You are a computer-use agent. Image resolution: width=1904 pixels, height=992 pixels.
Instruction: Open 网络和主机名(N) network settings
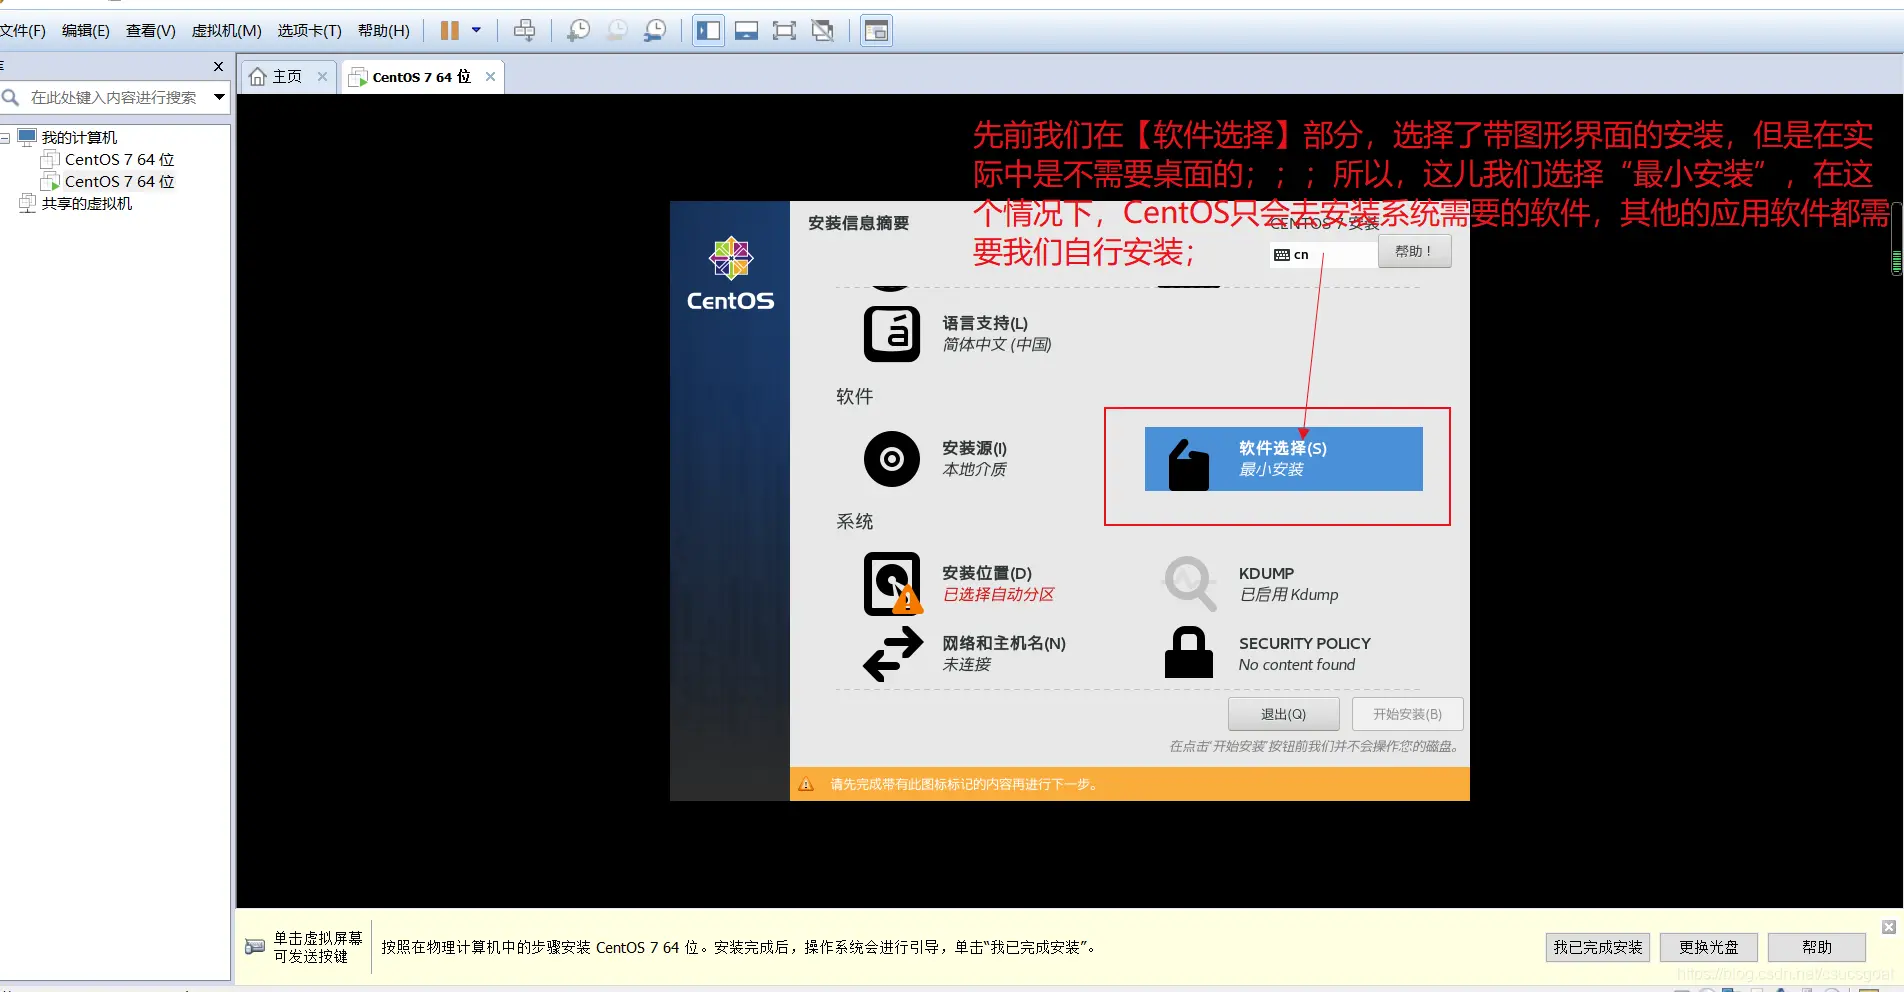(x=964, y=654)
